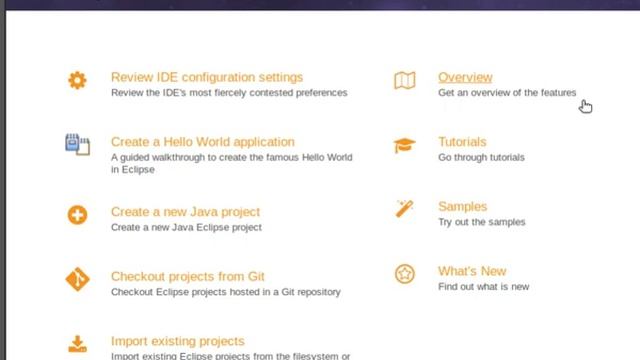Click the magic wand Samples icon
640x360 pixels.
[404, 209]
